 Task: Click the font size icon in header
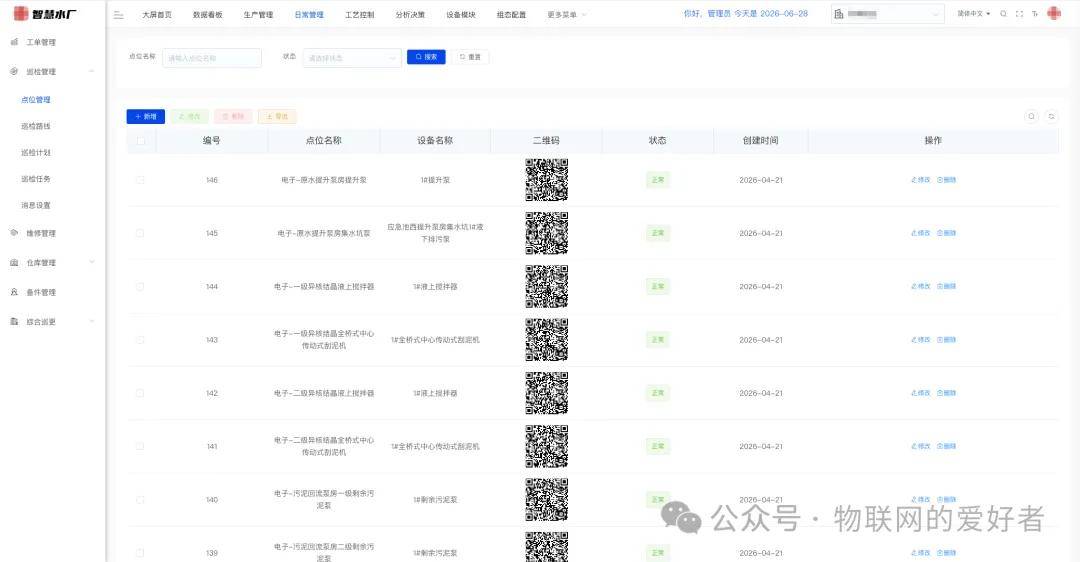1035,14
